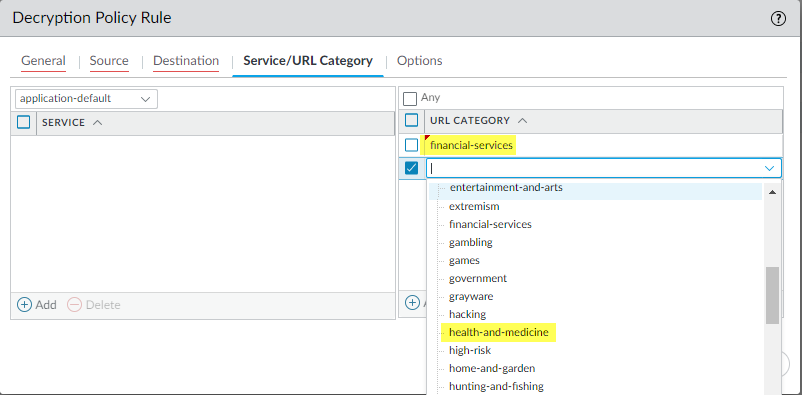Uncheck the checked box beside the empty input row
The image size is (802, 395).
(411, 168)
